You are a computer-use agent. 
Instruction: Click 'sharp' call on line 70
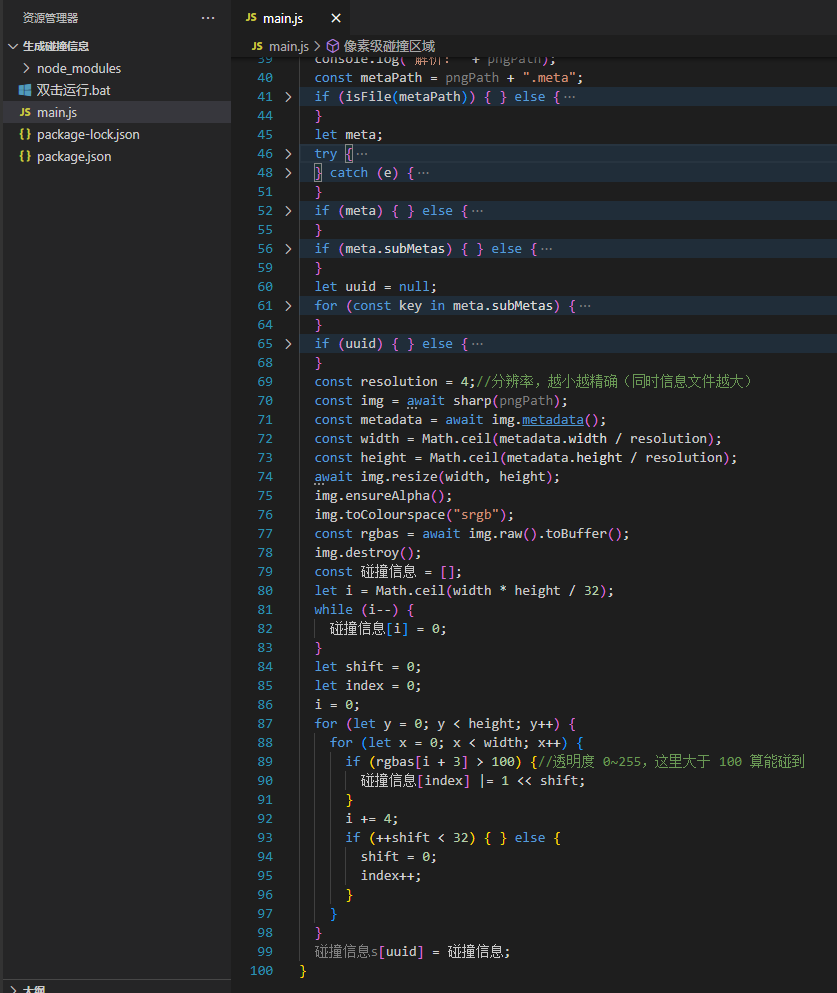click(472, 401)
